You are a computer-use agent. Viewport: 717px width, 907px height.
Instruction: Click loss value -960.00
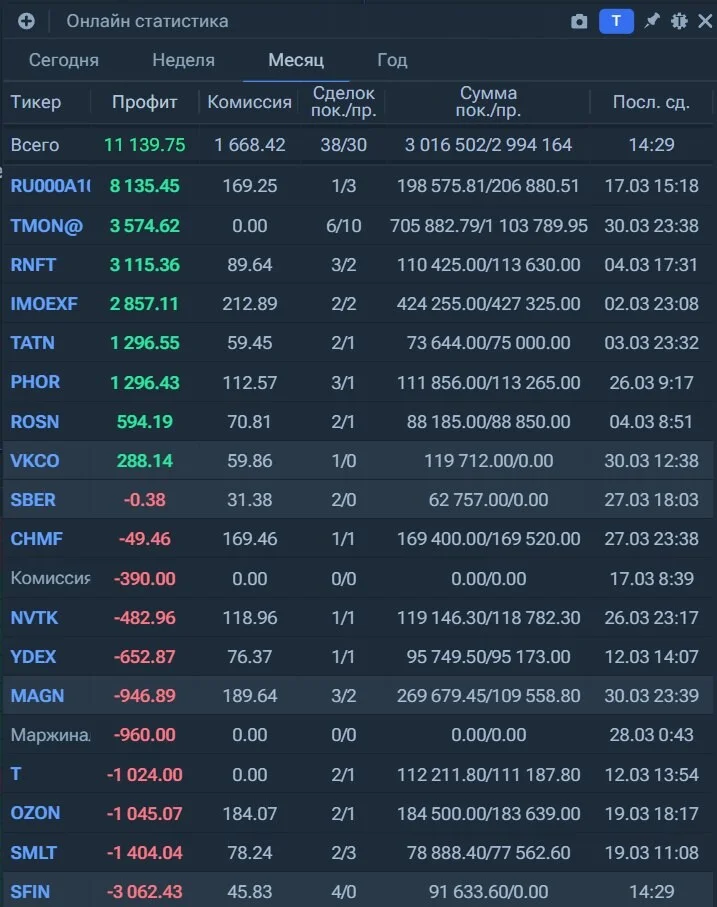145,735
